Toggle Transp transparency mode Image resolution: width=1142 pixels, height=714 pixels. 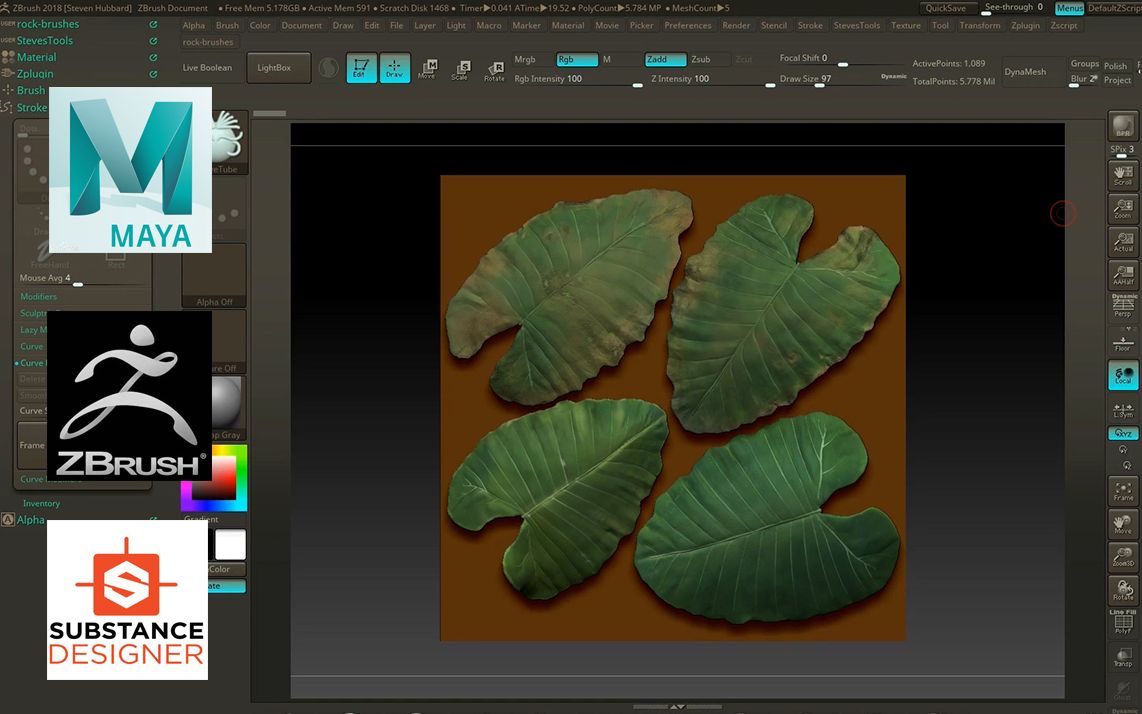pos(1122,656)
